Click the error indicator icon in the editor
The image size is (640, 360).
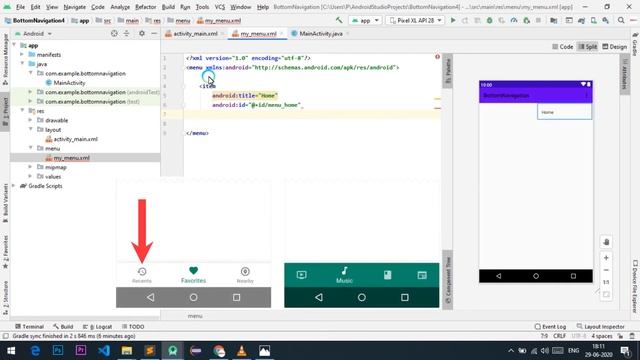pyautogui.click(x=437, y=57)
